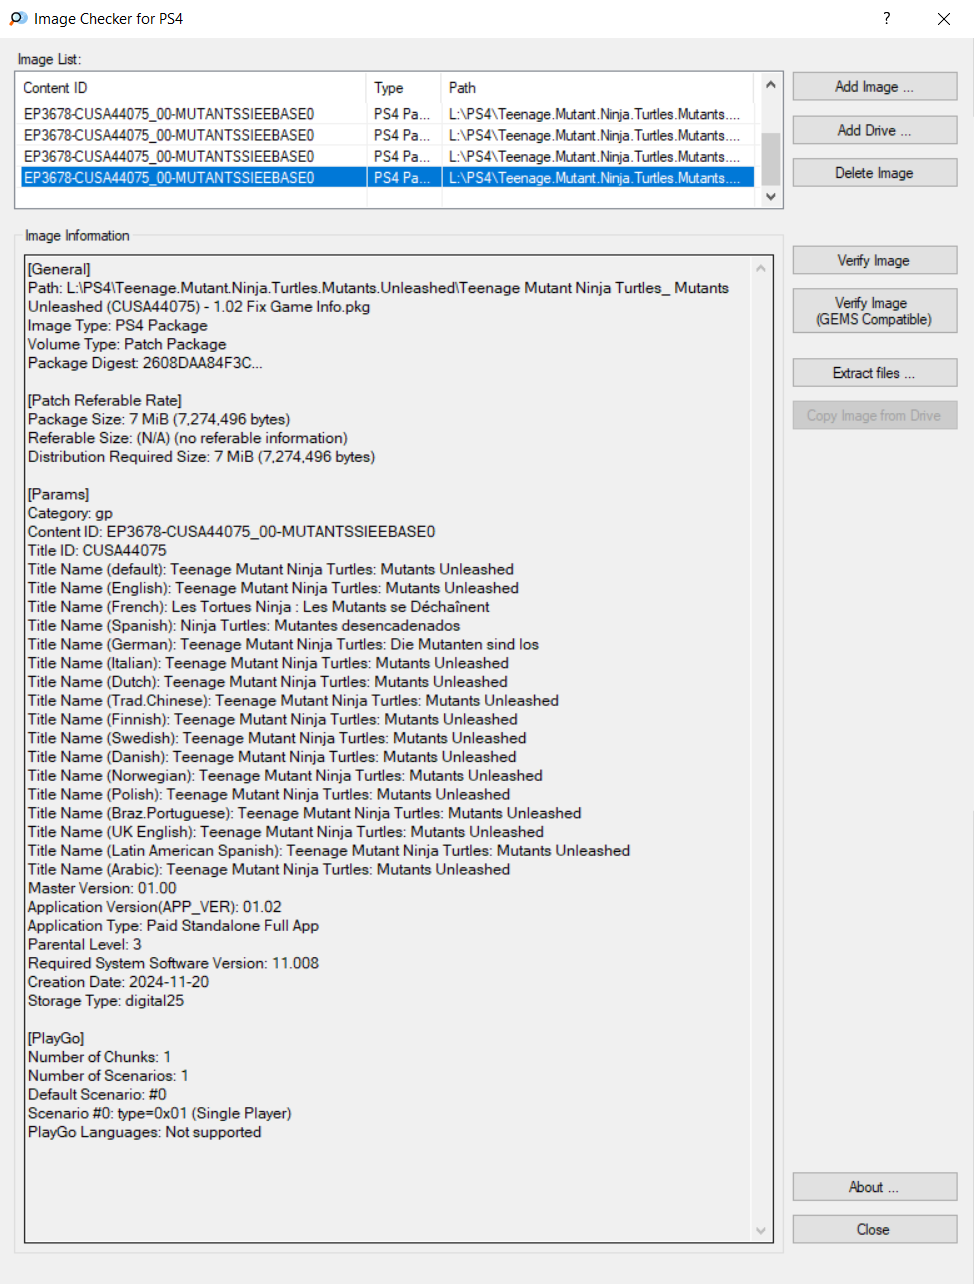Click the 'Title Name (Braz.Portuguese)' line
Viewport: 974px width, 1284px height.
coord(305,813)
